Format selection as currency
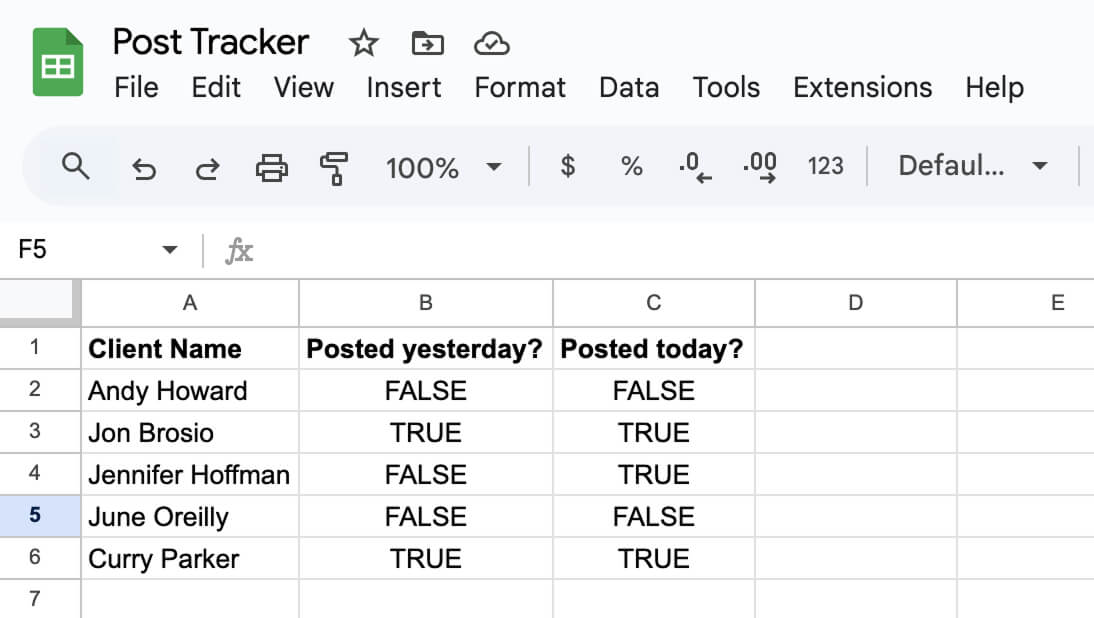This screenshot has height=618, width=1094. (567, 167)
